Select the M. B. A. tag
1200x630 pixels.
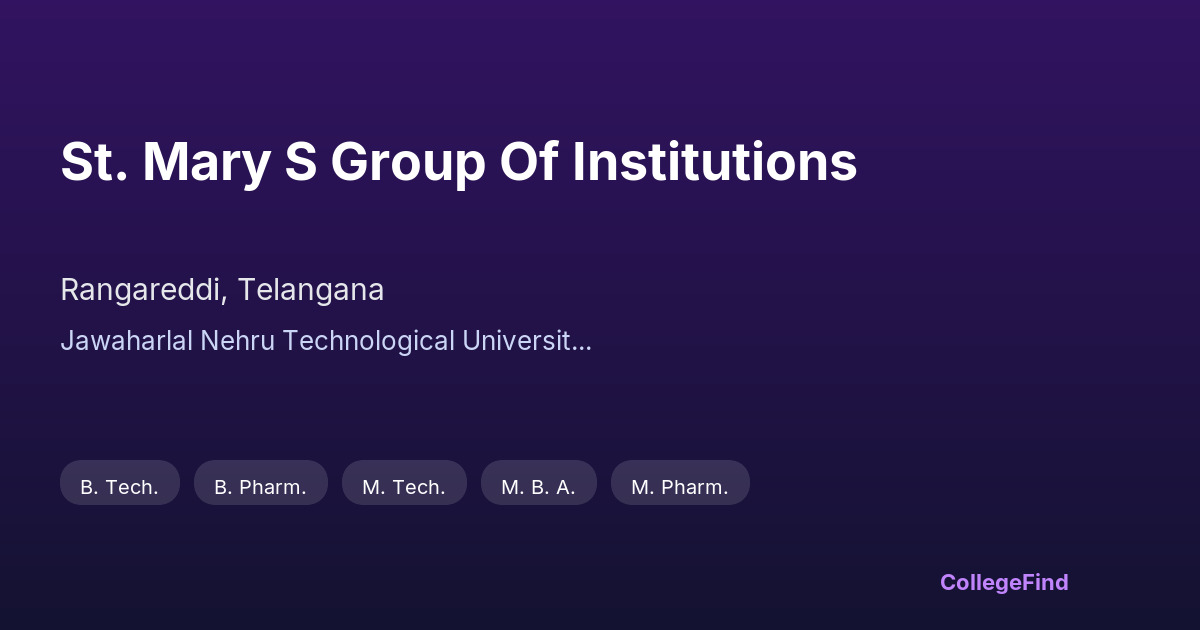pos(539,483)
